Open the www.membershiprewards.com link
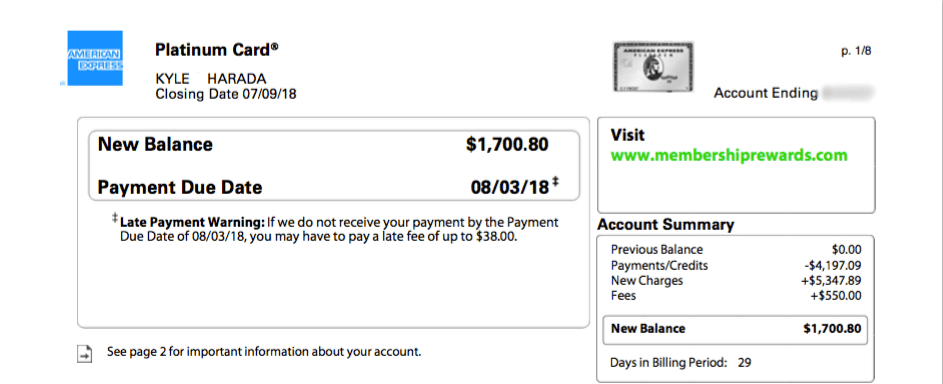The image size is (943, 384). [x=729, y=156]
